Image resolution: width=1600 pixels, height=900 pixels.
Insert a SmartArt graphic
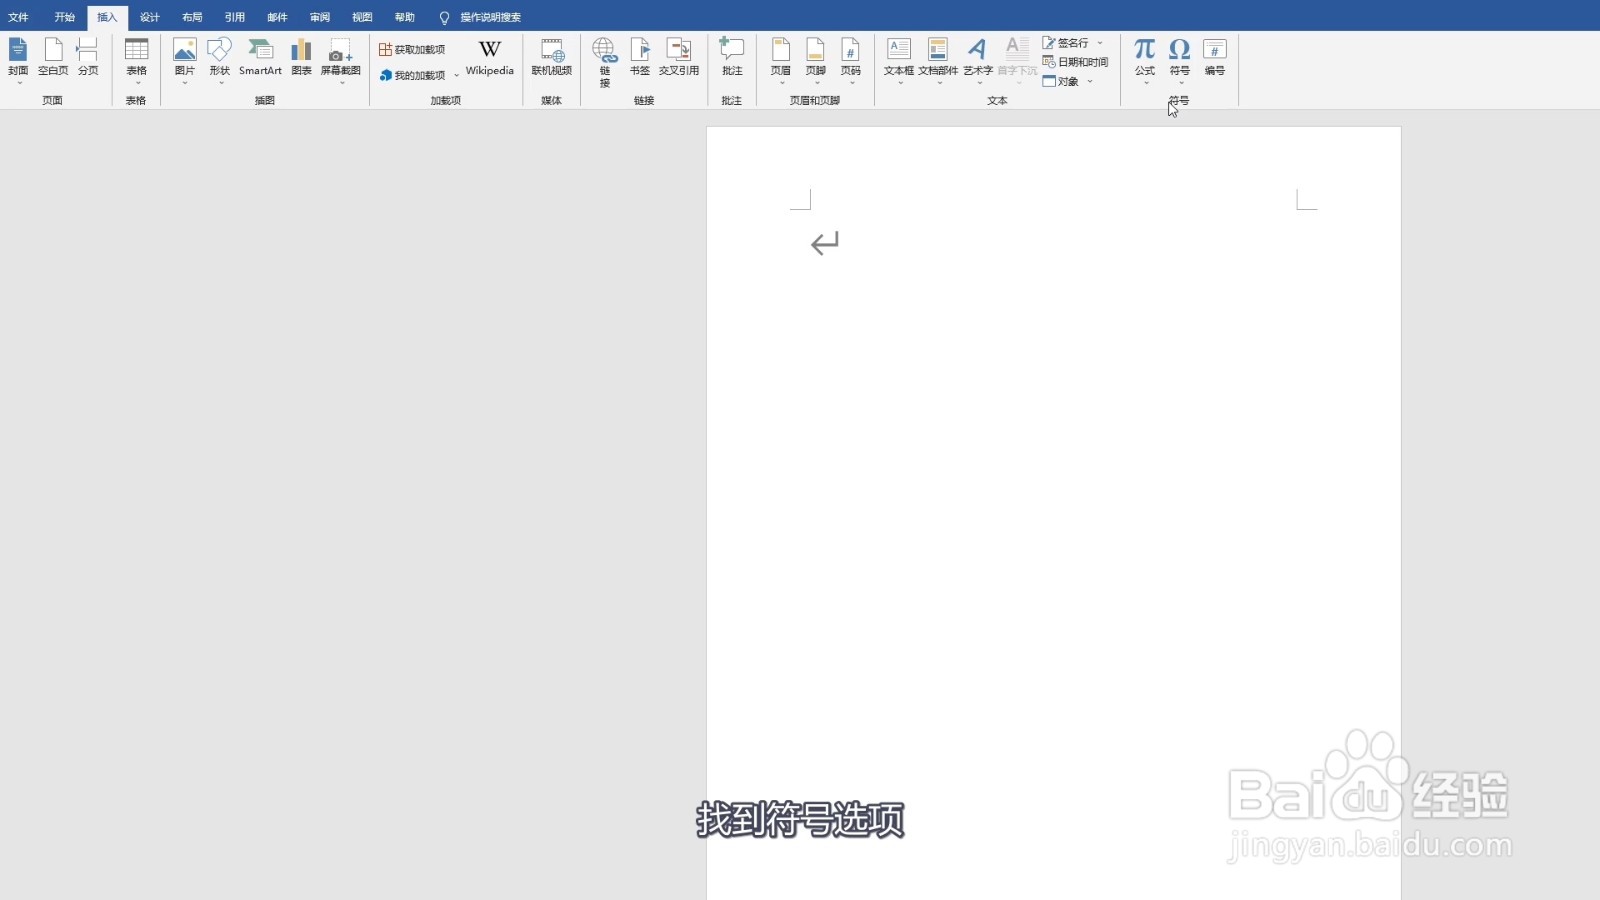click(x=260, y=58)
